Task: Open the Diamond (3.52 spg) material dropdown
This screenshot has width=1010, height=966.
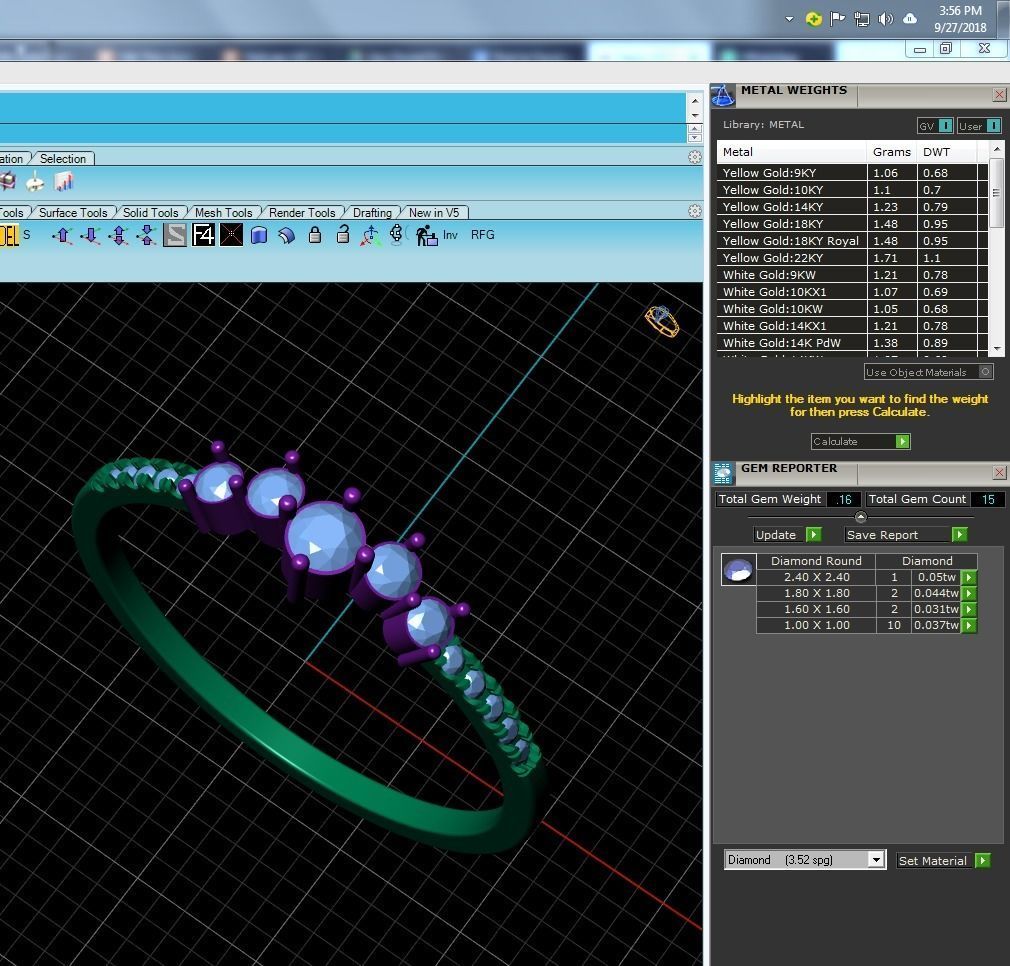Action: [x=875, y=860]
